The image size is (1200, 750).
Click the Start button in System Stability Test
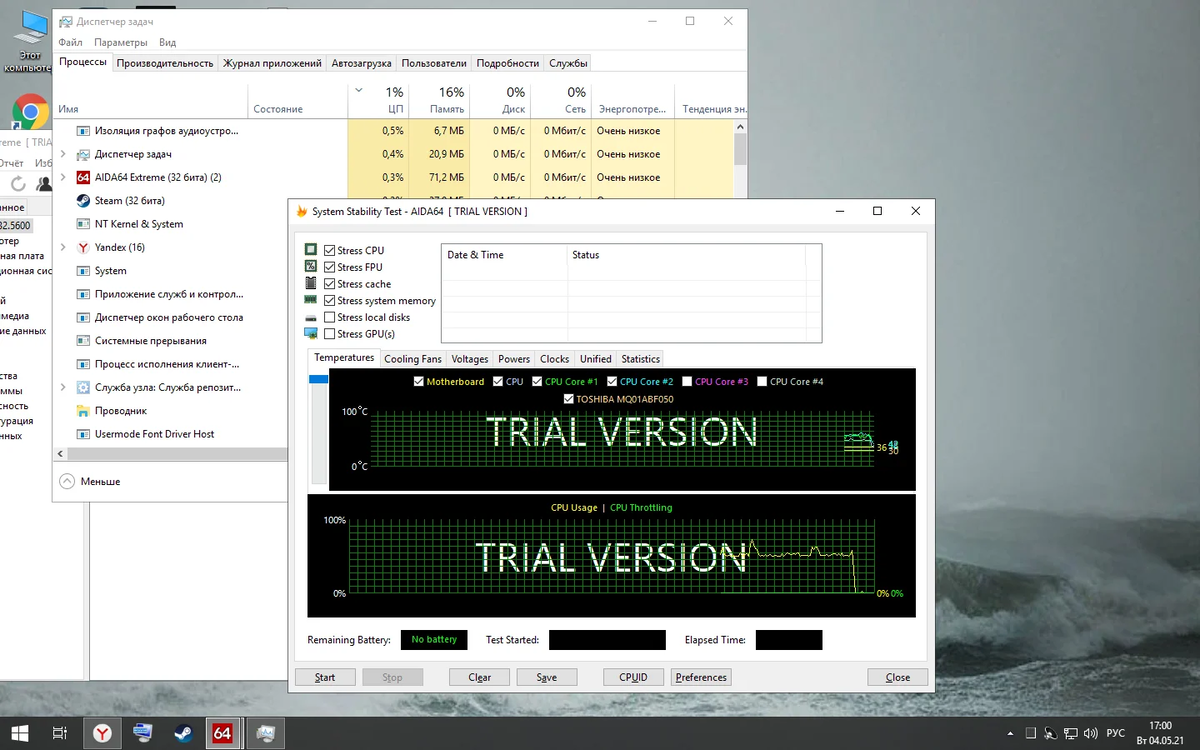[x=325, y=677]
